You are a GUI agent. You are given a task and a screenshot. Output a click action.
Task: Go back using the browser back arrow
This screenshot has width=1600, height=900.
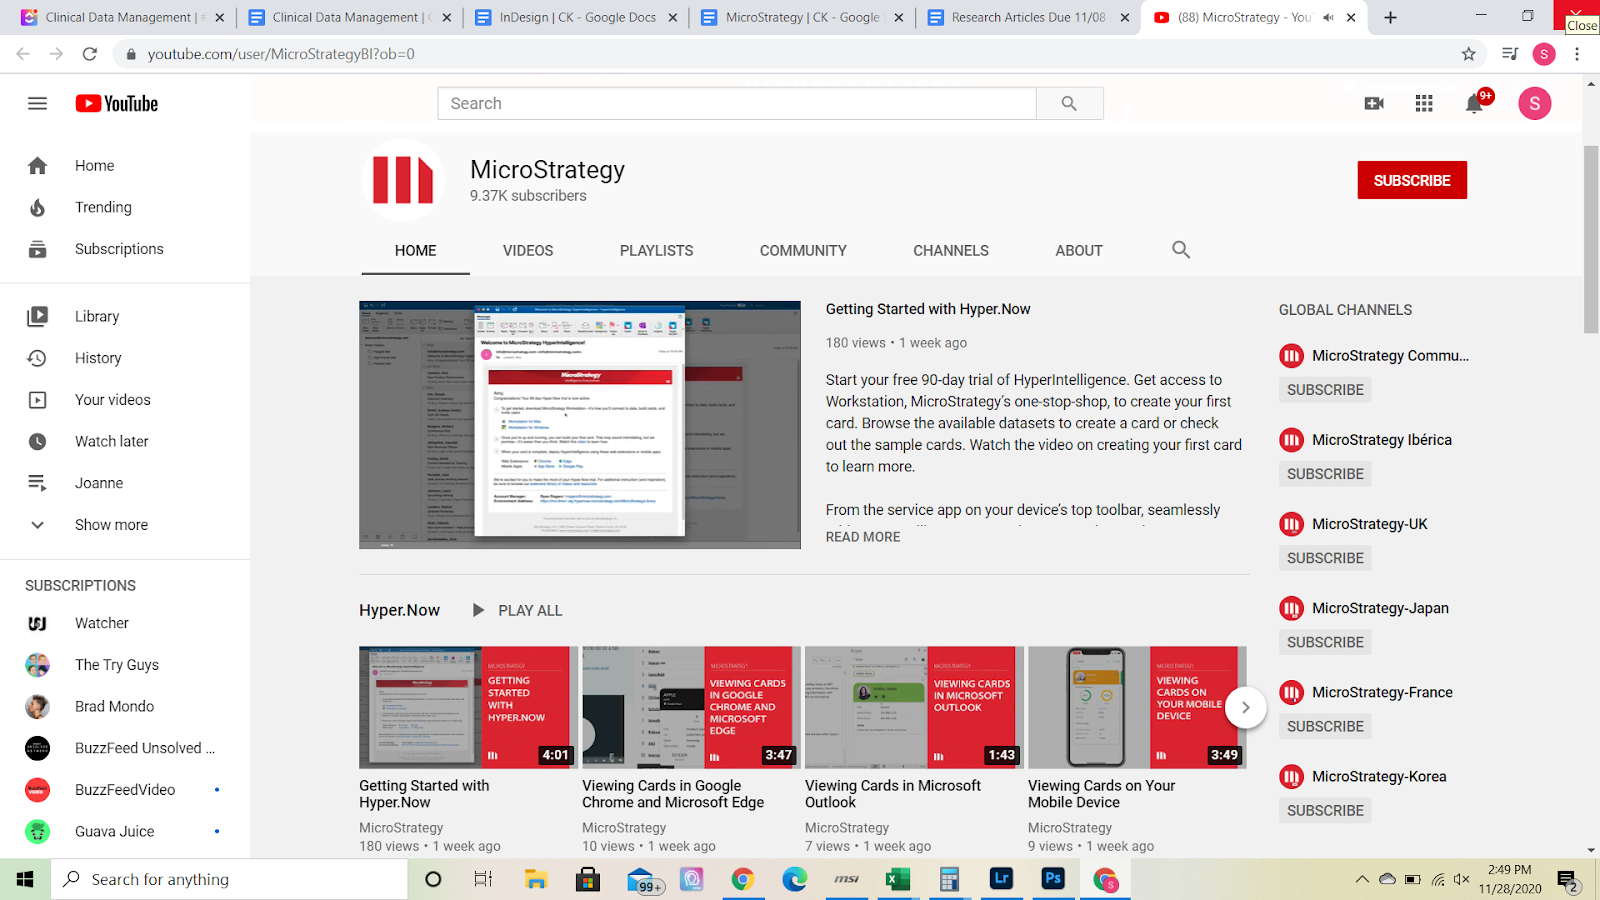[23, 54]
